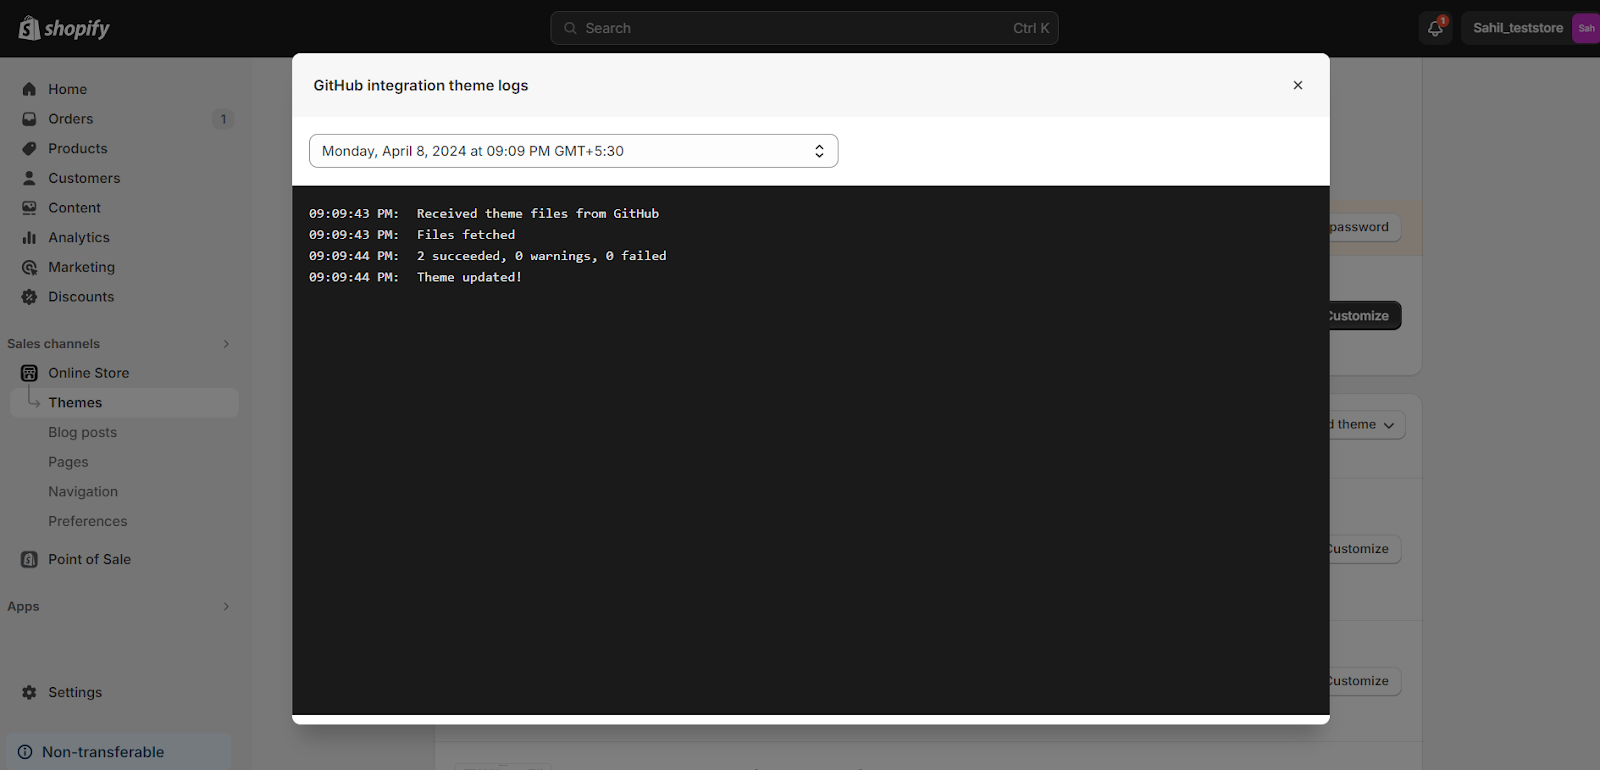Click 'Files fetched' log line
Image resolution: width=1600 pixels, height=770 pixels.
click(x=466, y=235)
